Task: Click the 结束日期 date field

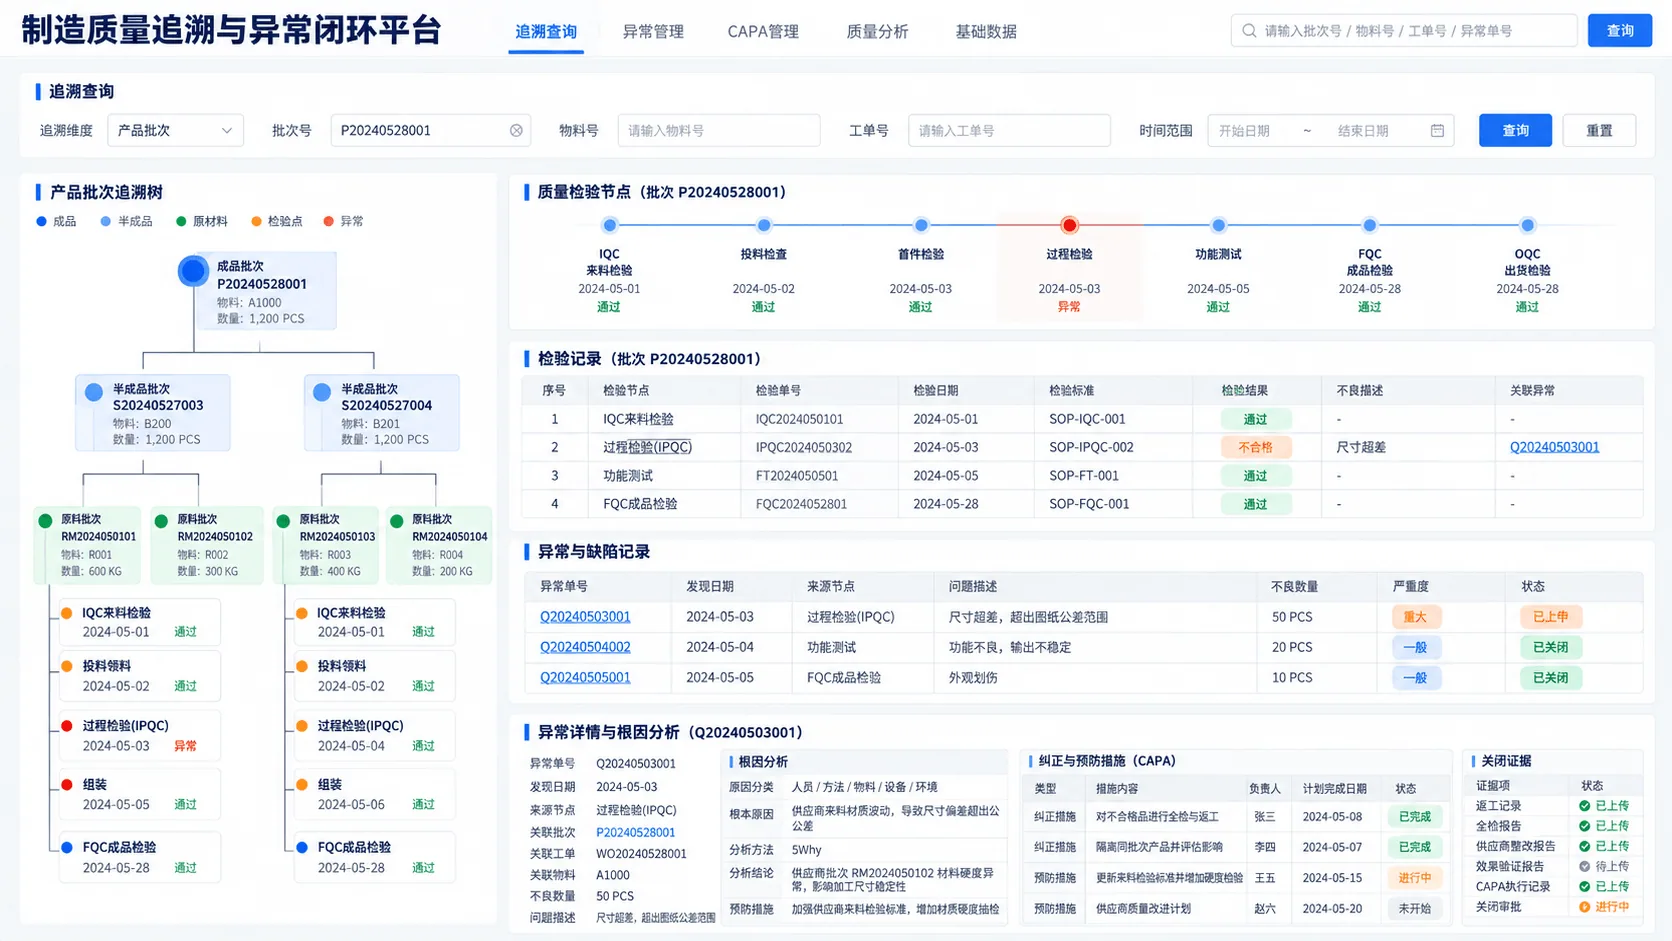Action: pyautogui.click(x=1364, y=131)
